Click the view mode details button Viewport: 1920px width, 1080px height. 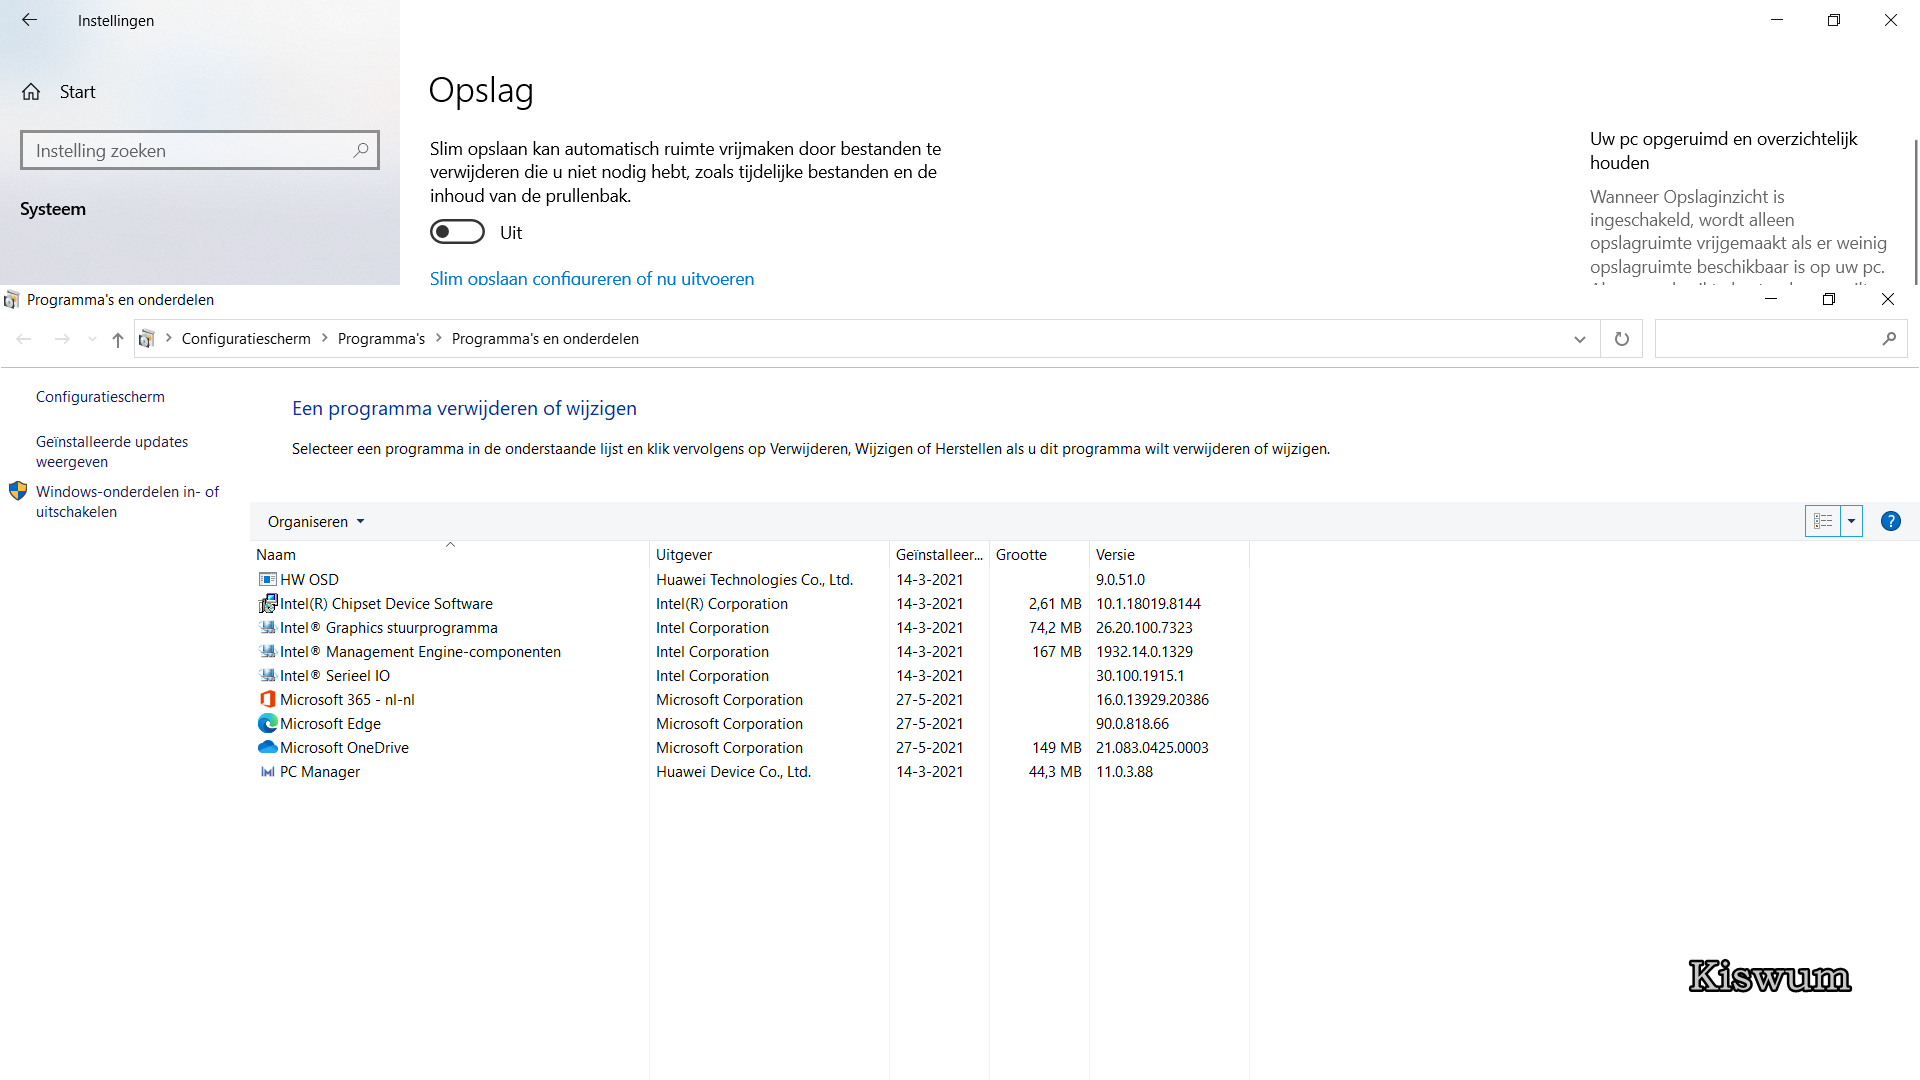(x=1823, y=521)
